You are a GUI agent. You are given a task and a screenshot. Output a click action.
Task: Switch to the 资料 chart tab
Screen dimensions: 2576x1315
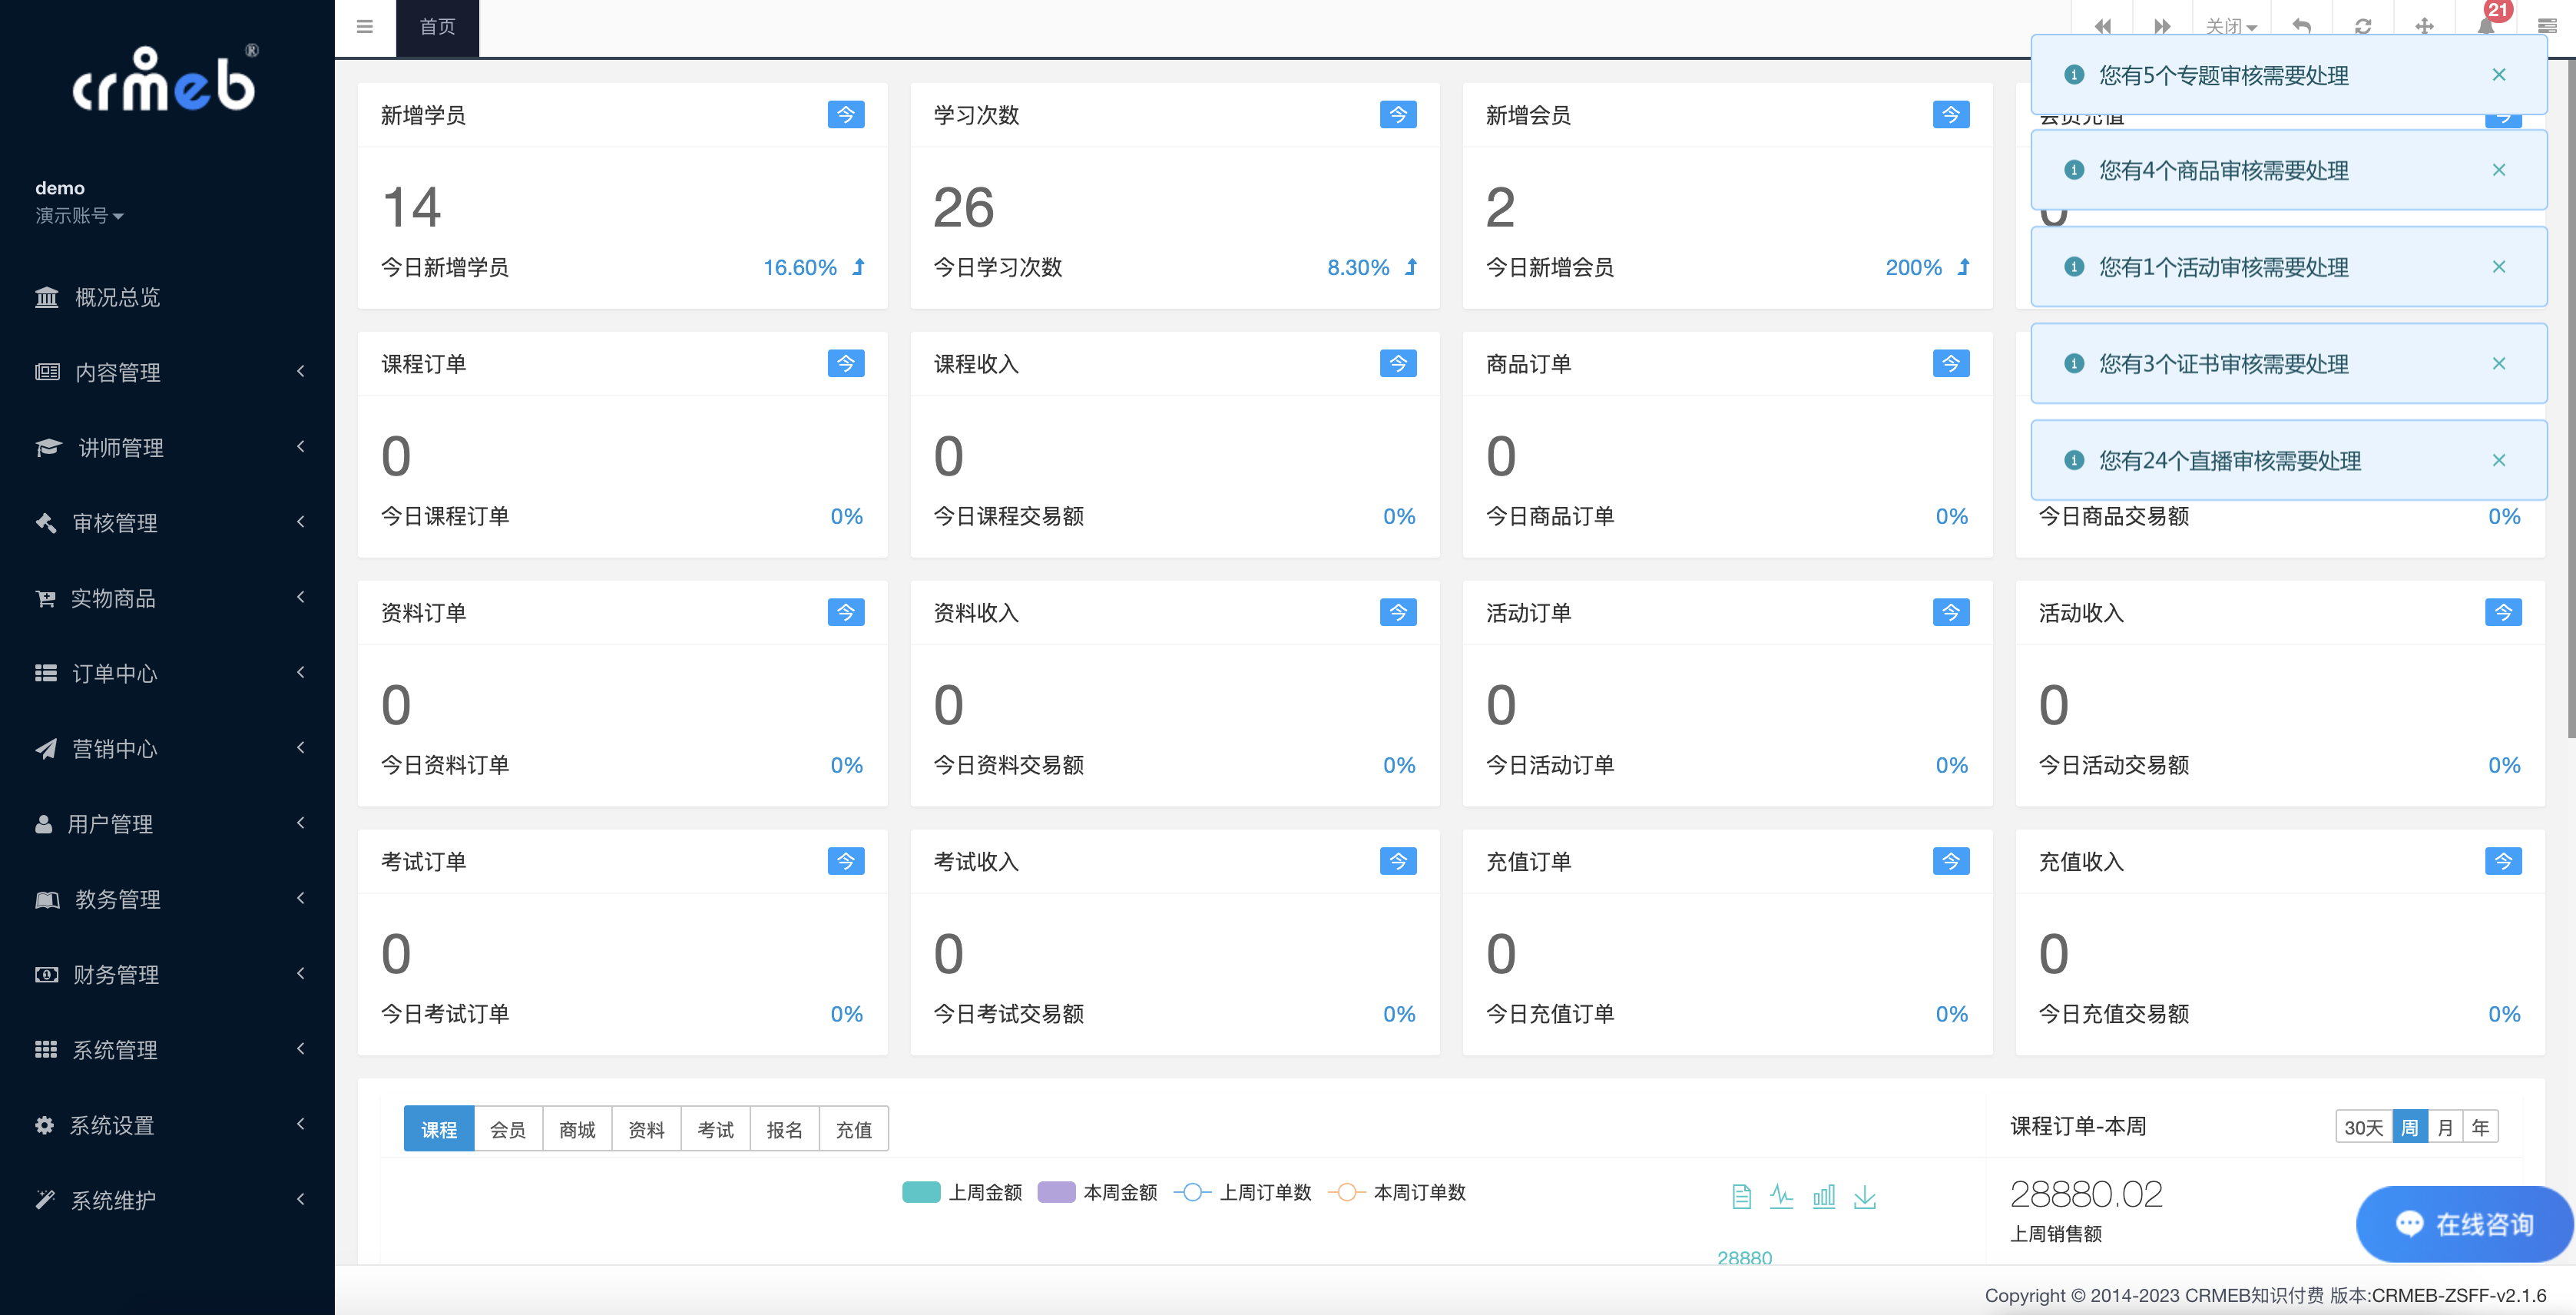646,1130
